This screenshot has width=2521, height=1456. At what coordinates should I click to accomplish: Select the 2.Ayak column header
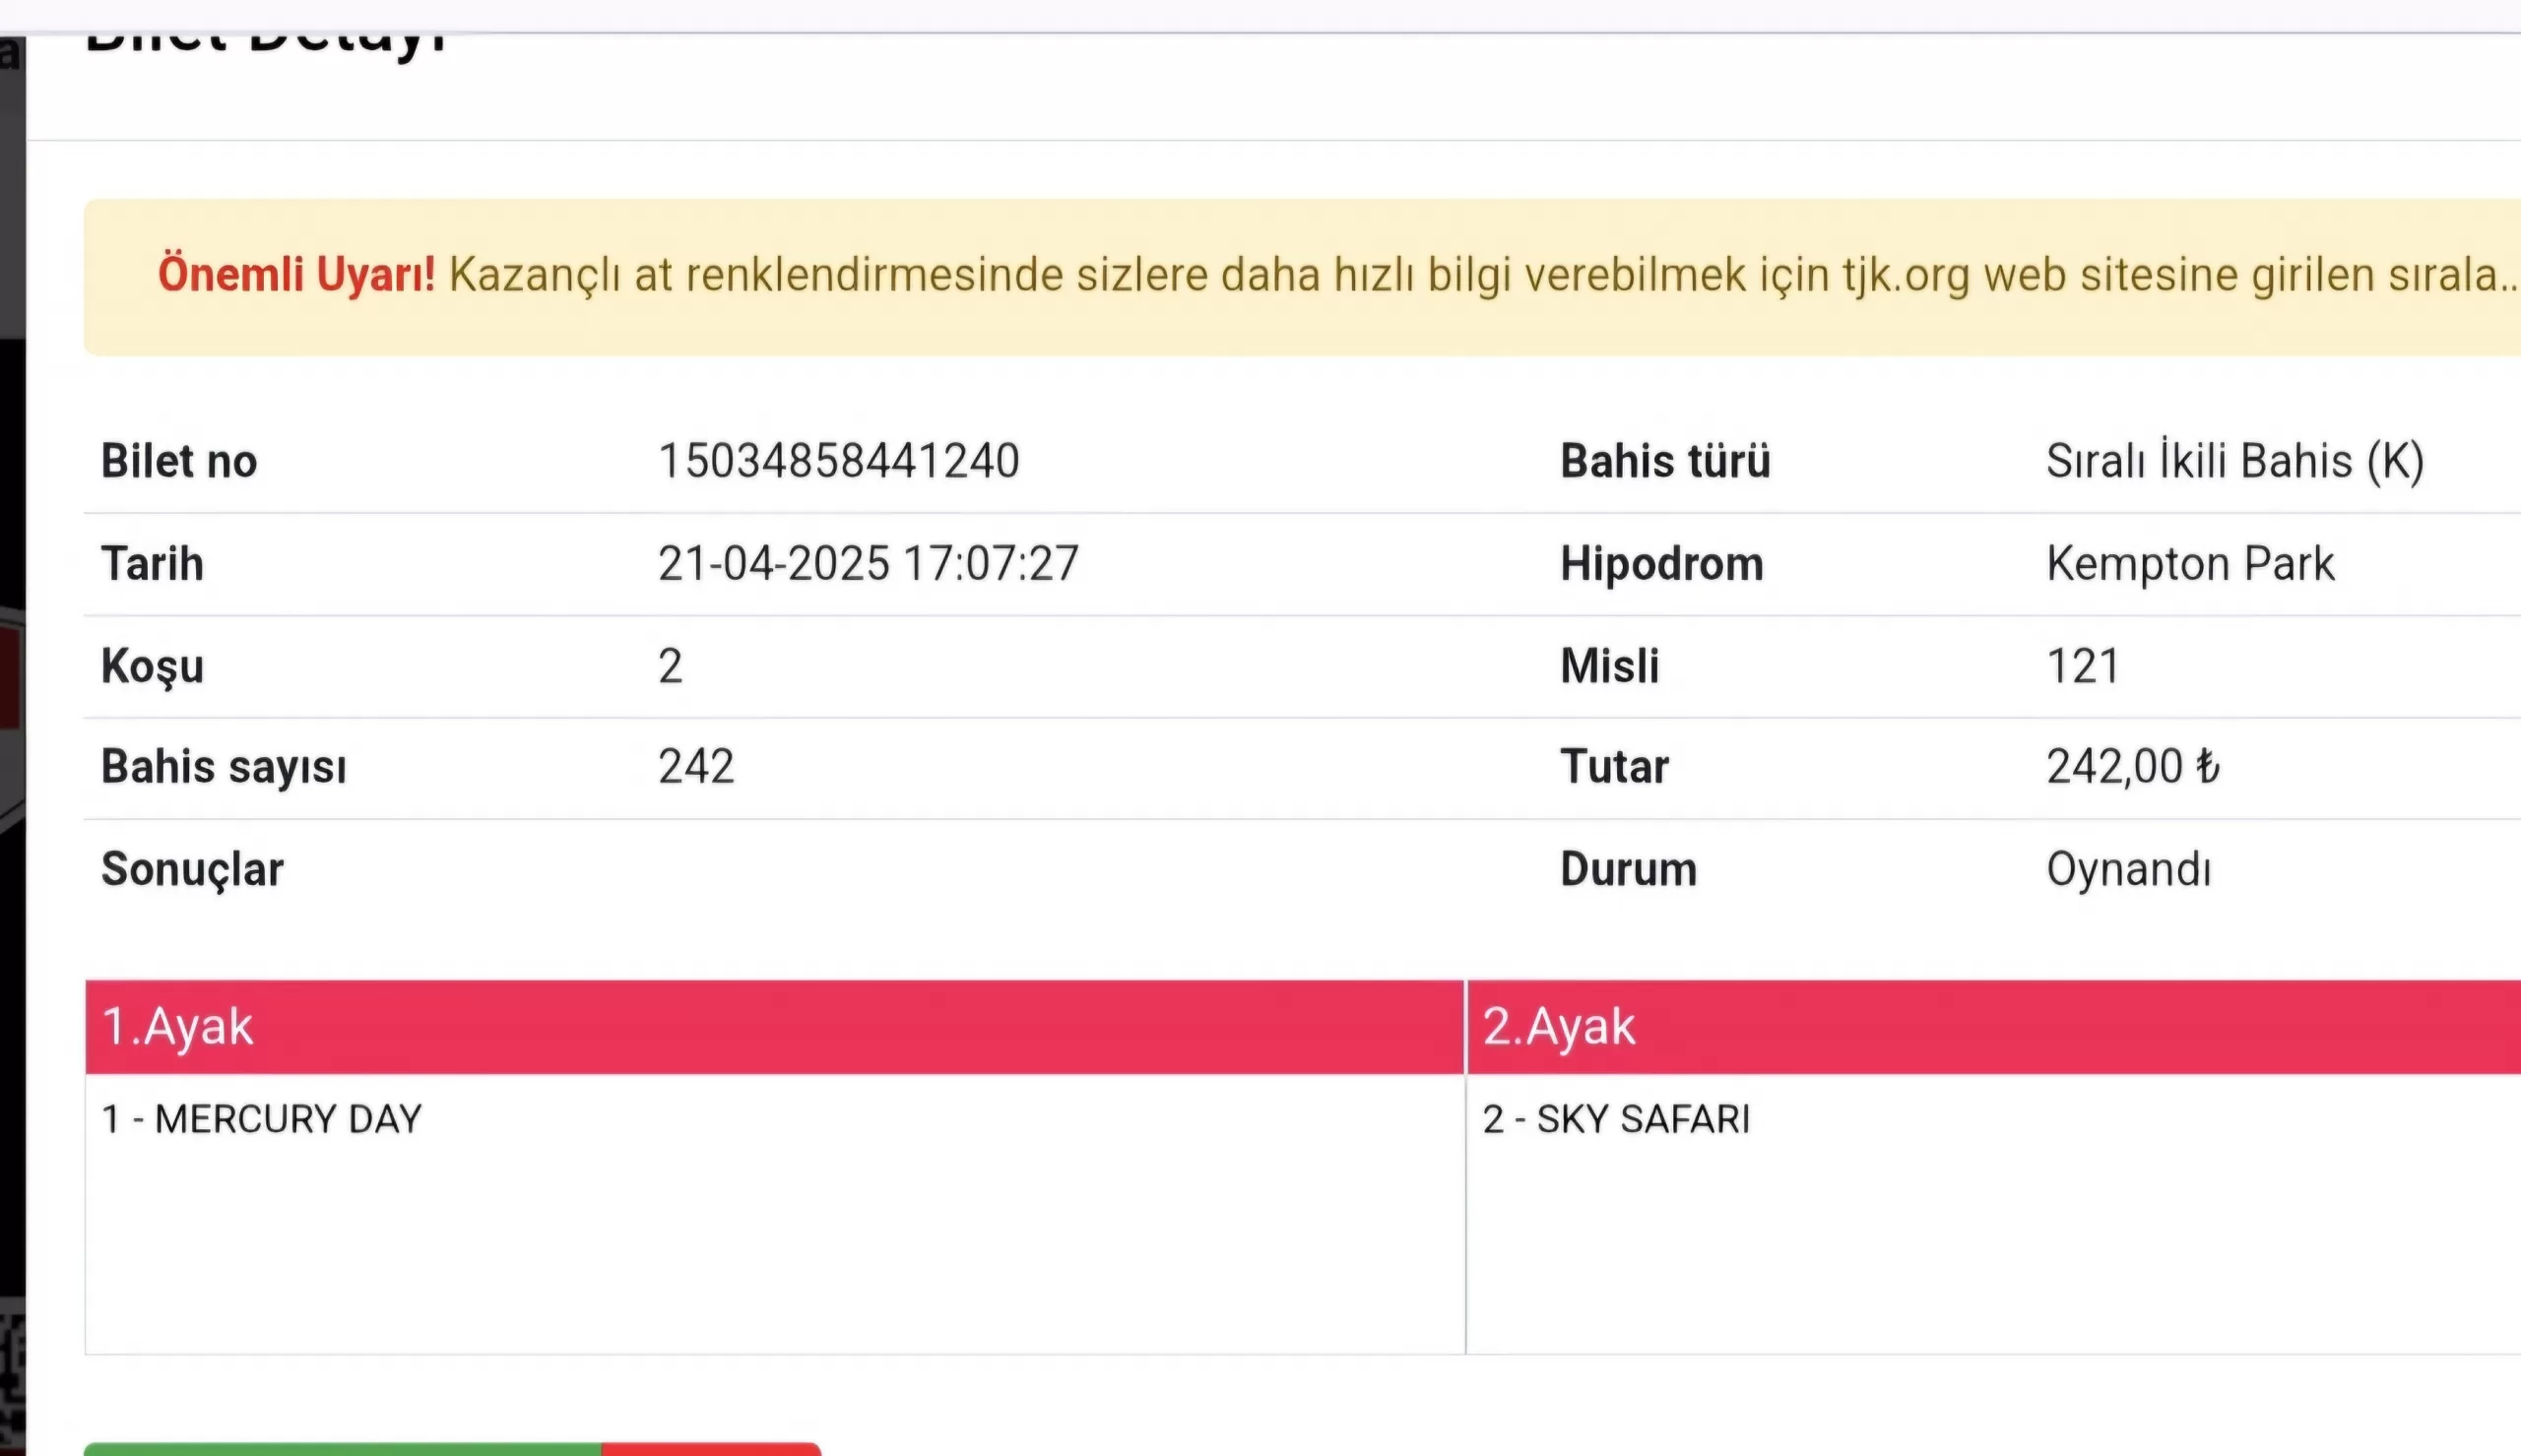pyautogui.click(x=1558, y=1027)
